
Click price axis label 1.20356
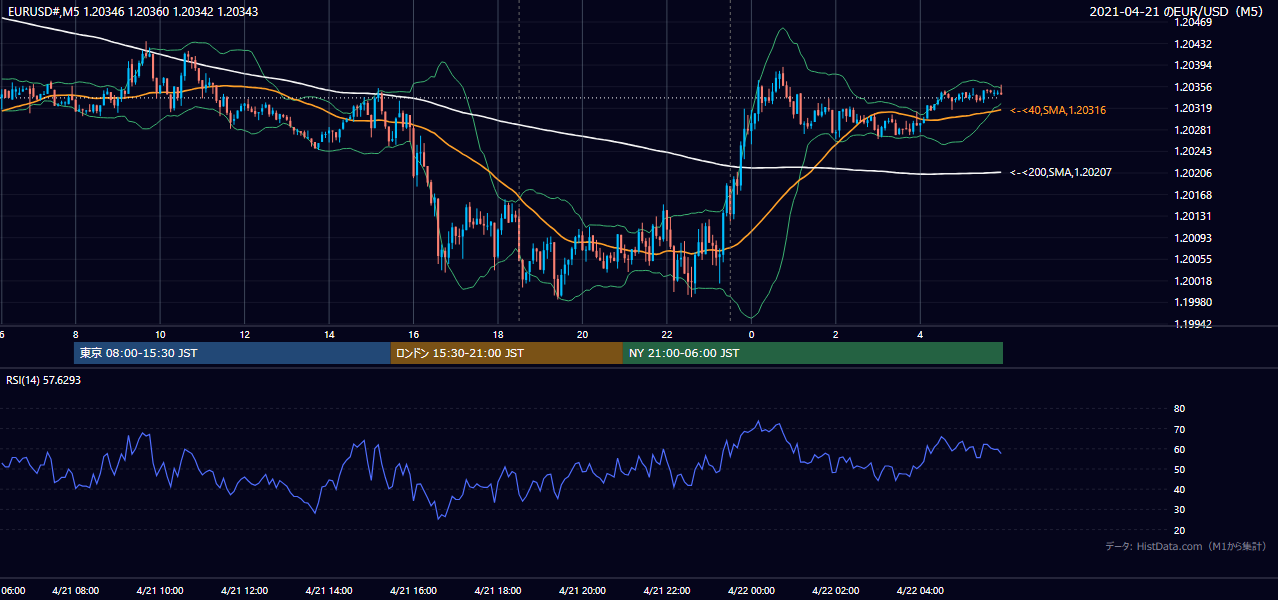tap(1192, 87)
